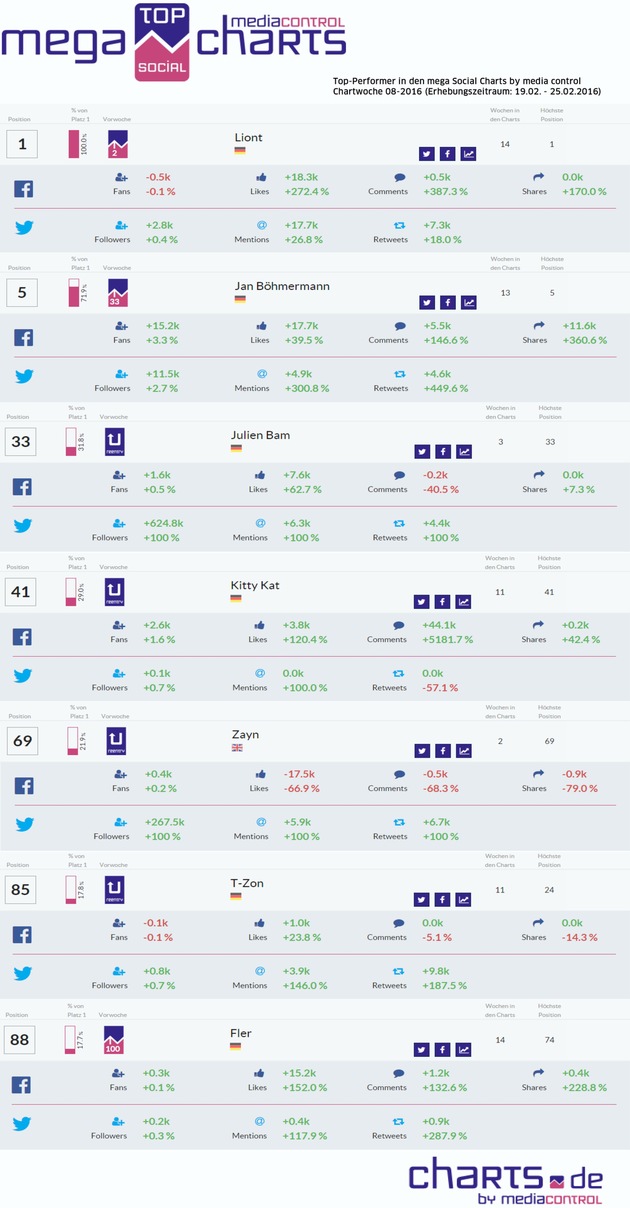Open Julien Bam's chart trend icon

[465, 452]
